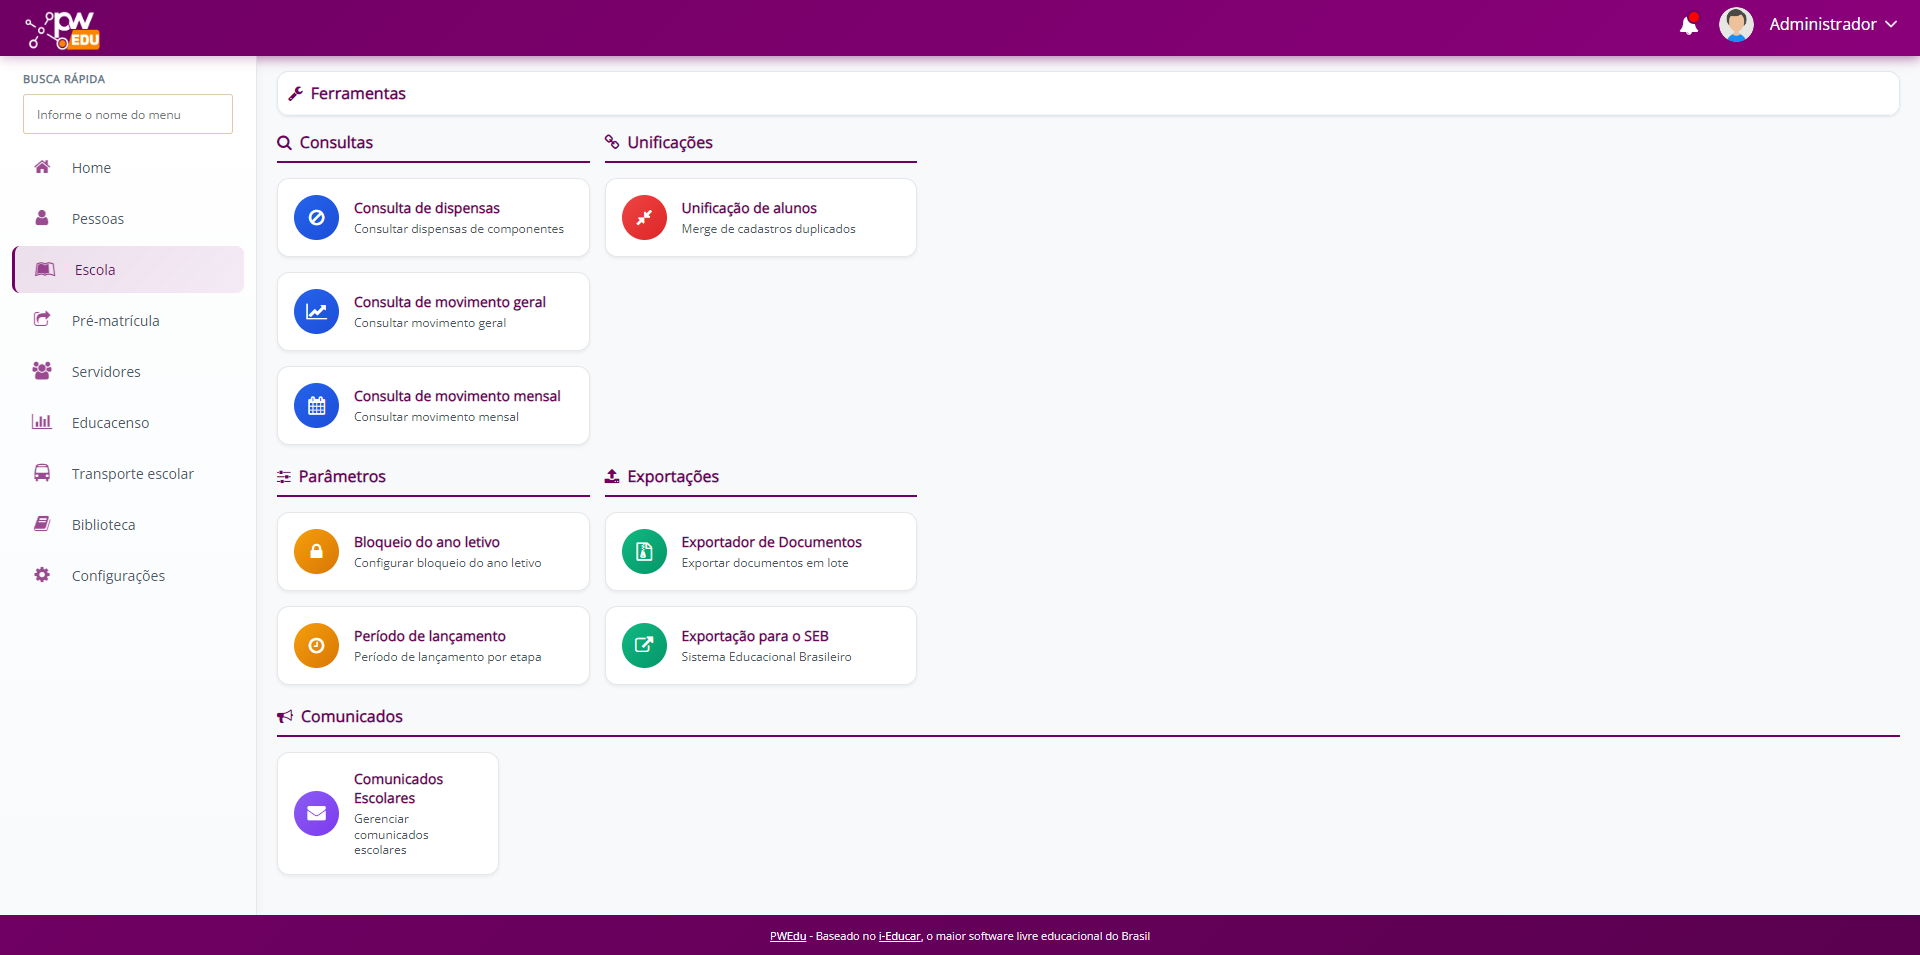
Task: Click the Educacenso chart icon
Action: [x=42, y=422]
